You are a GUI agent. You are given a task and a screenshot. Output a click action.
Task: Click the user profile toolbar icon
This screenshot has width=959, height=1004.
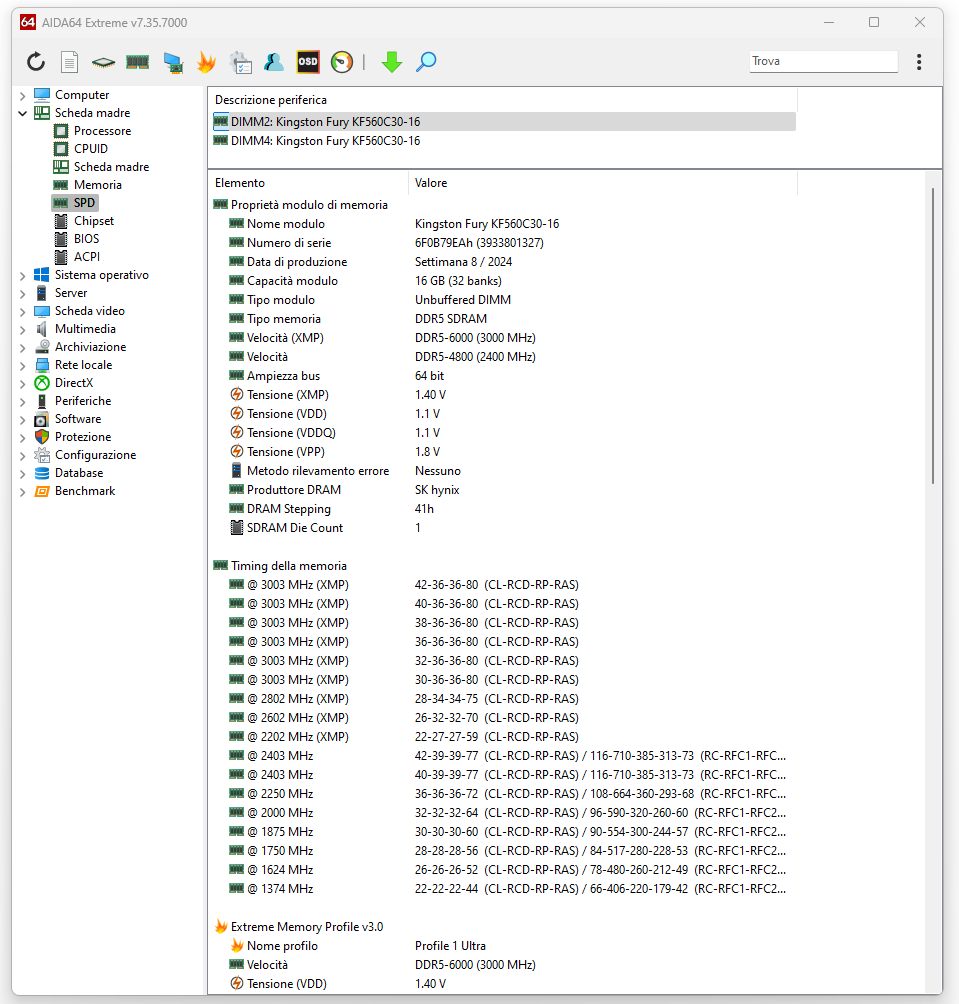pos(274,62)
